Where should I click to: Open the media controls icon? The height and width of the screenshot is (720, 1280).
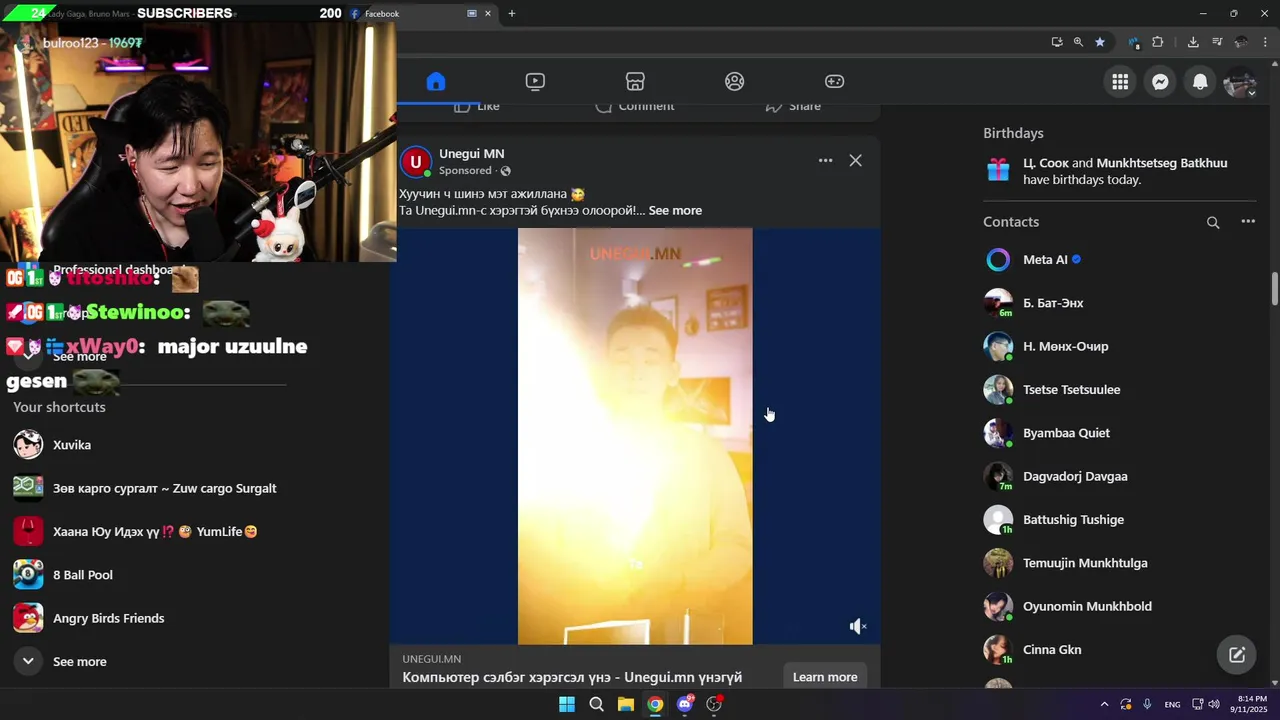coord(1217,42)
